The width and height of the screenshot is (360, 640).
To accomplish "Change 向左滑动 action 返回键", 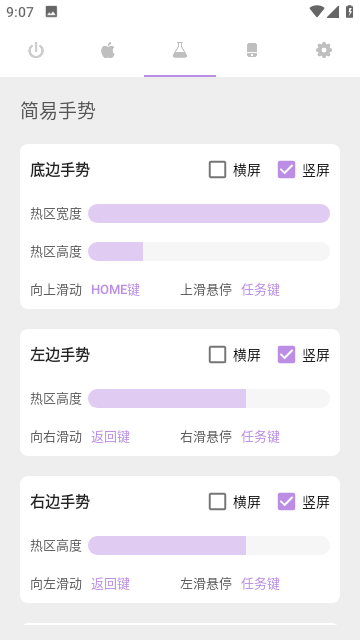I will 110,584.
